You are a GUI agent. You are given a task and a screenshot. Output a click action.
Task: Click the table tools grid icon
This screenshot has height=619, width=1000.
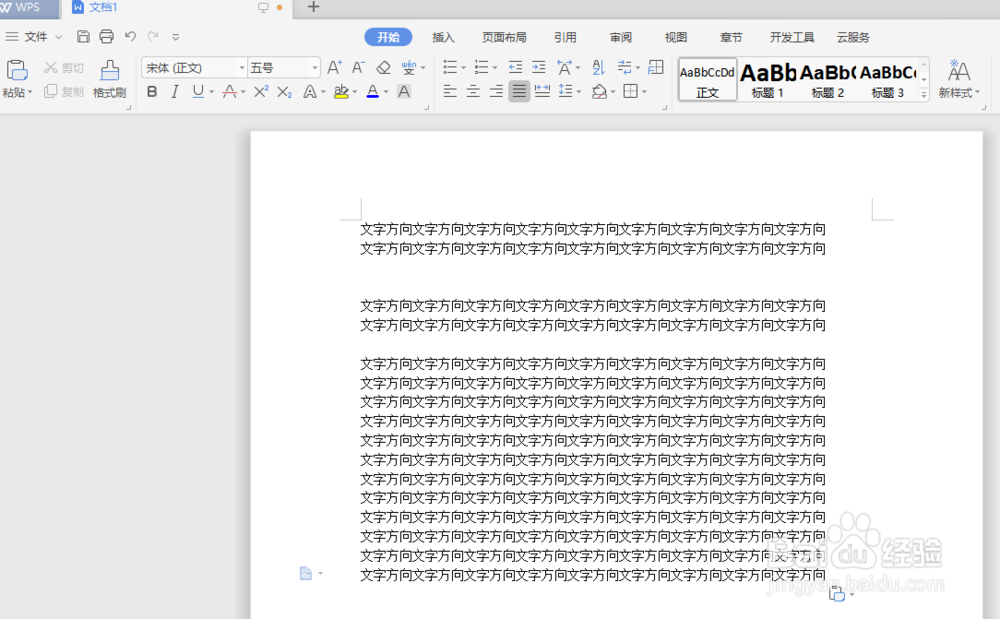(x=656, y=67)
